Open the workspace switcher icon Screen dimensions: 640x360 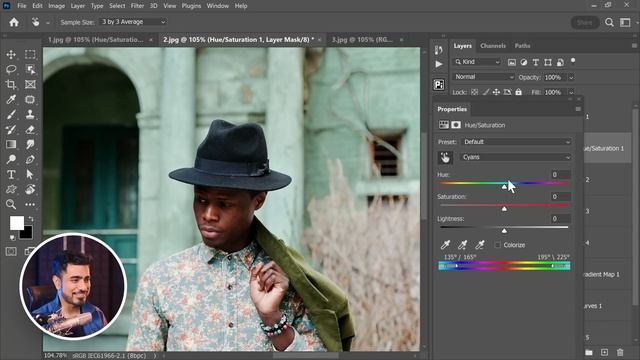(x=625, y=22)
